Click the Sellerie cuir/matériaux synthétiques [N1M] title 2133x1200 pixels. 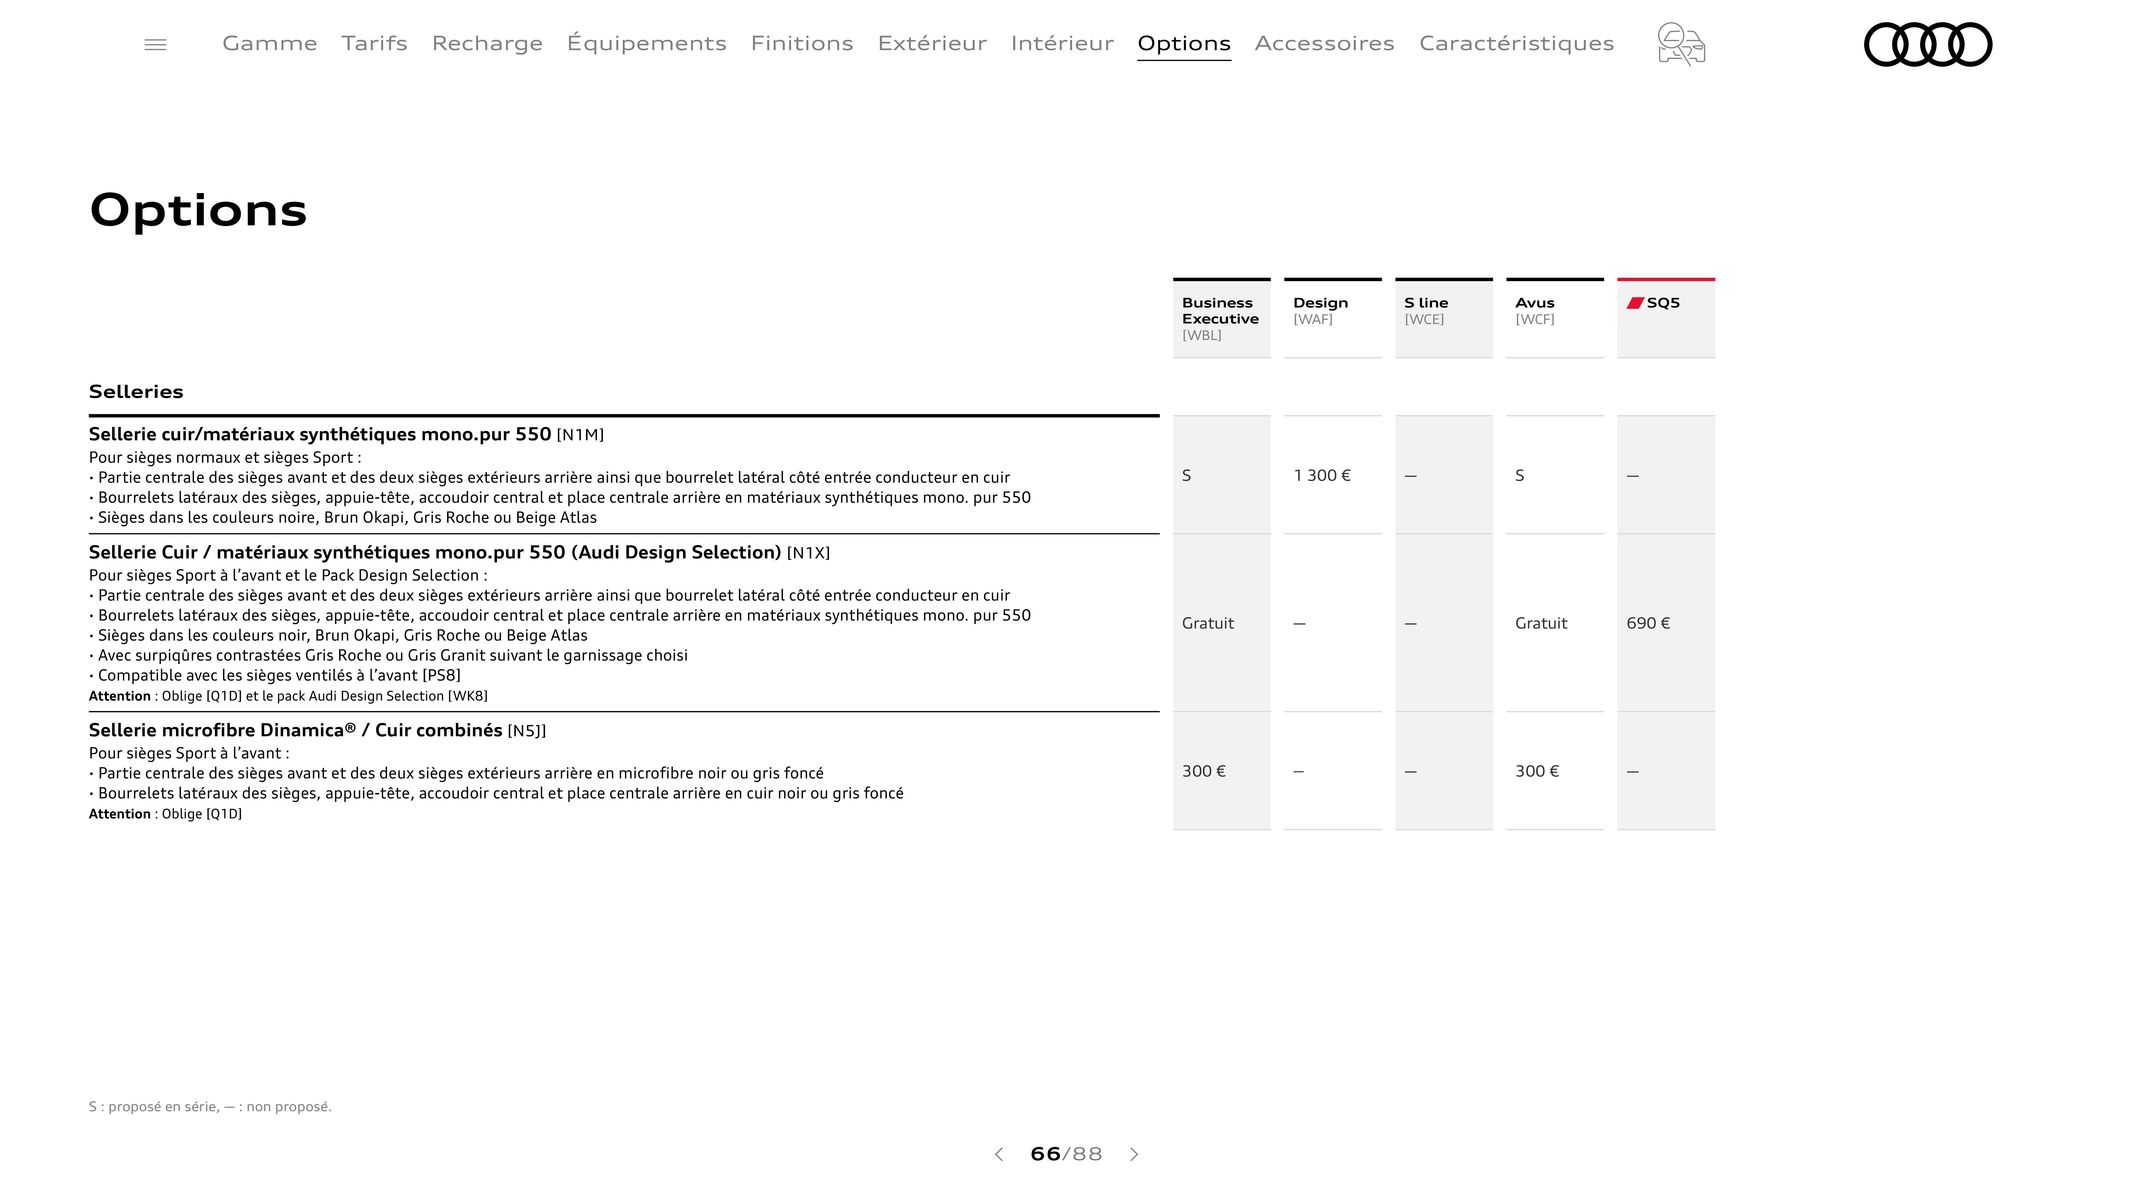point(346,434)
